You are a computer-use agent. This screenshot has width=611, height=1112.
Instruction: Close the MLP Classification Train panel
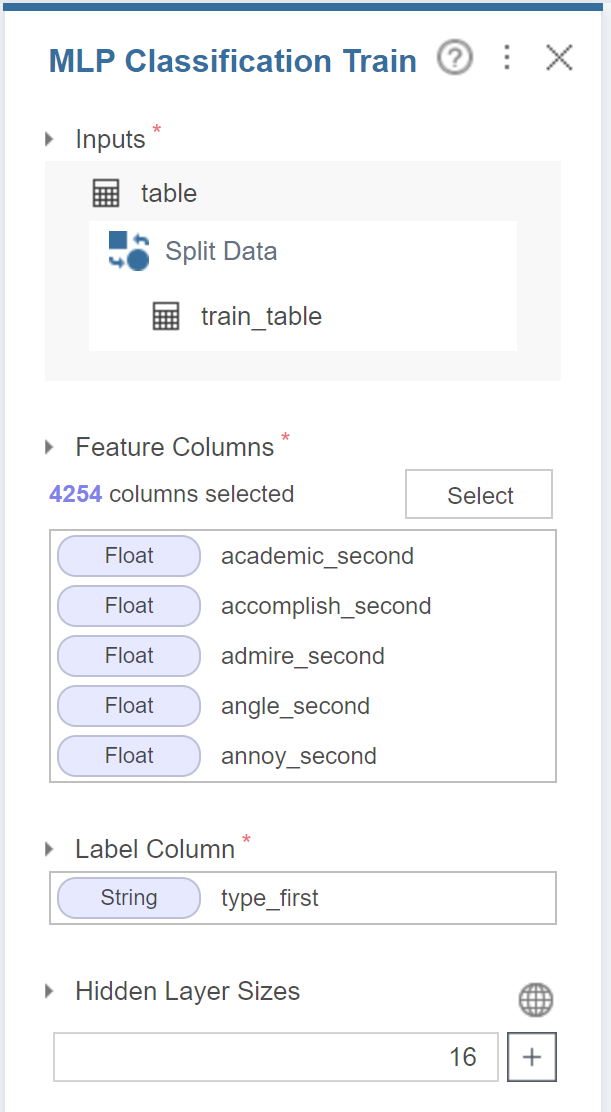[x=559, y=58]
